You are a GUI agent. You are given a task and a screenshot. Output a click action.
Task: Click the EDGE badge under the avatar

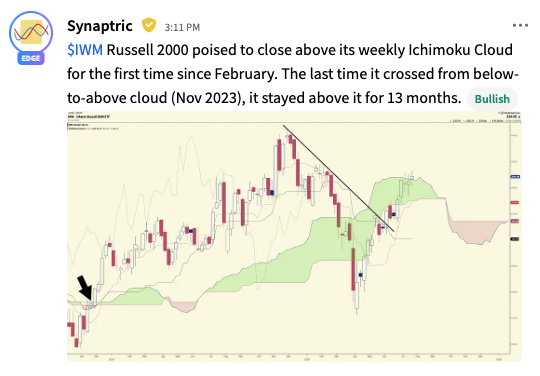pos(31,59)
